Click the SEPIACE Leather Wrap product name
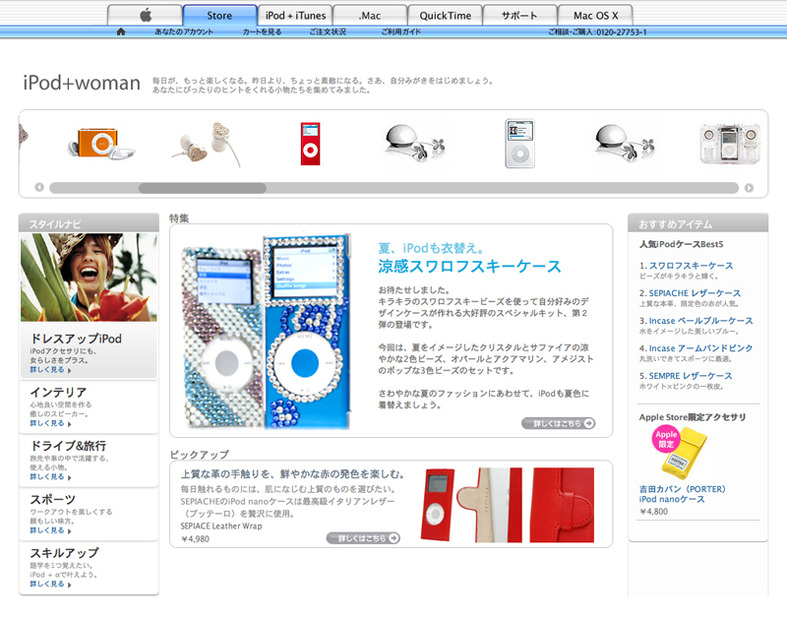The width and height of the screenshot is (787, 620). 221,526
